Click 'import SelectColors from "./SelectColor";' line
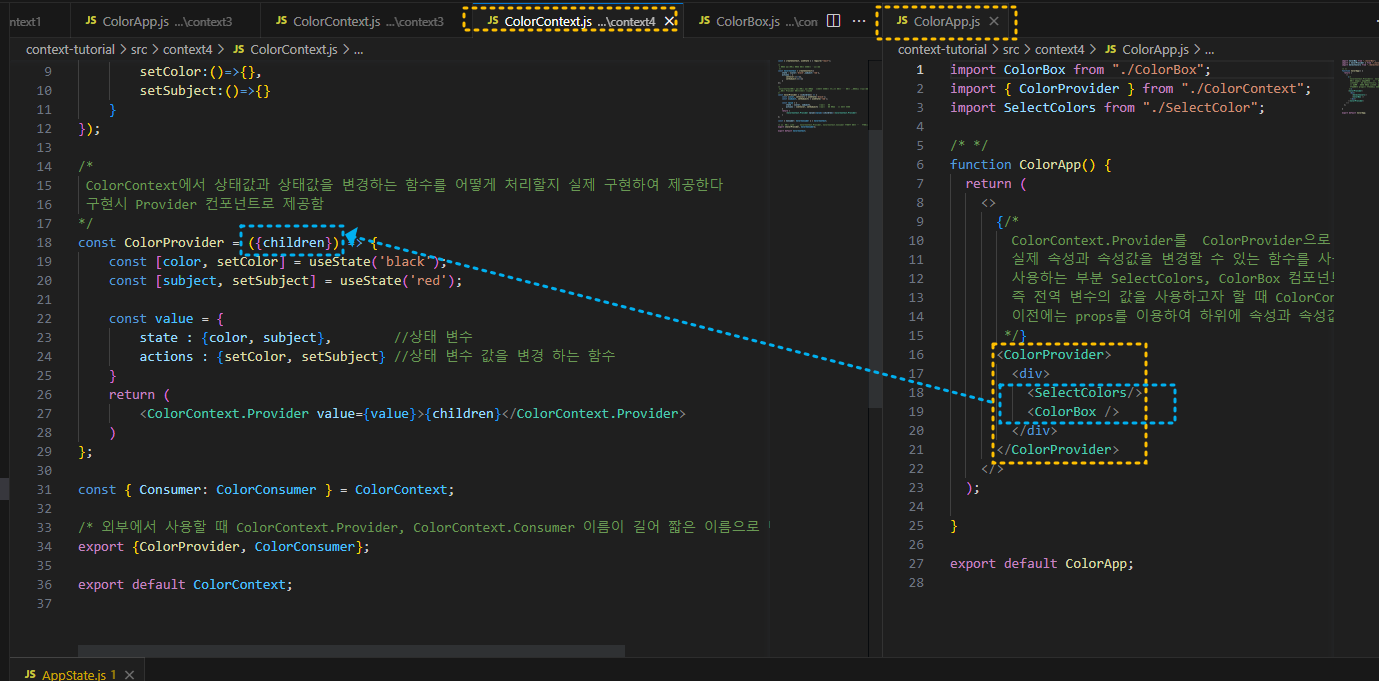Viewport: 1379px width, 681px height. coord(1108,107)
